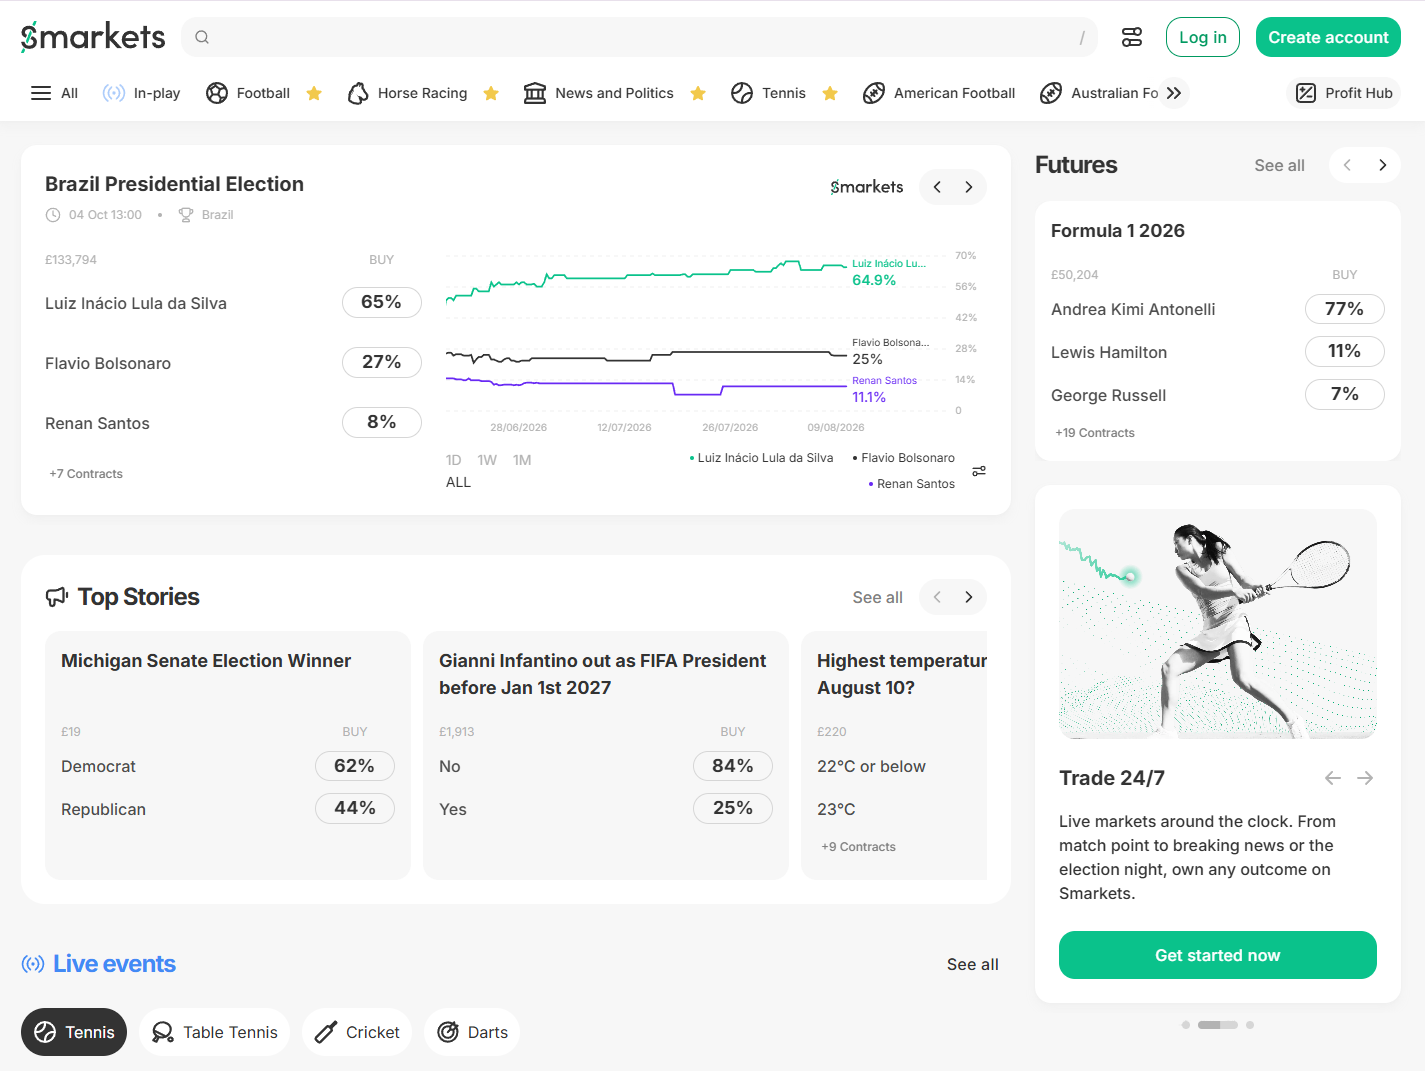The height and width of the screenshot is (1071, 1425).
Task: Toggle Horse Racing favourite star
Action: coord(491,93)
